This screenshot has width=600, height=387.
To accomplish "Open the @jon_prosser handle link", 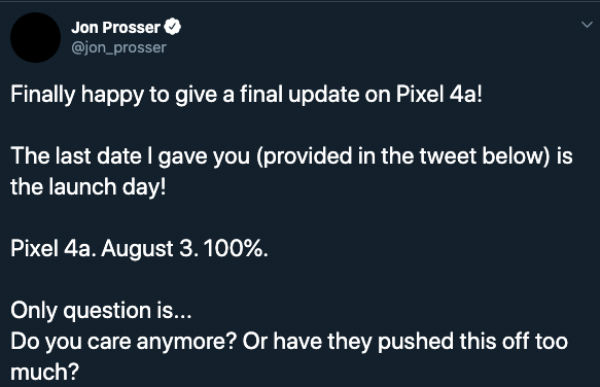I will tap(119, 48).
